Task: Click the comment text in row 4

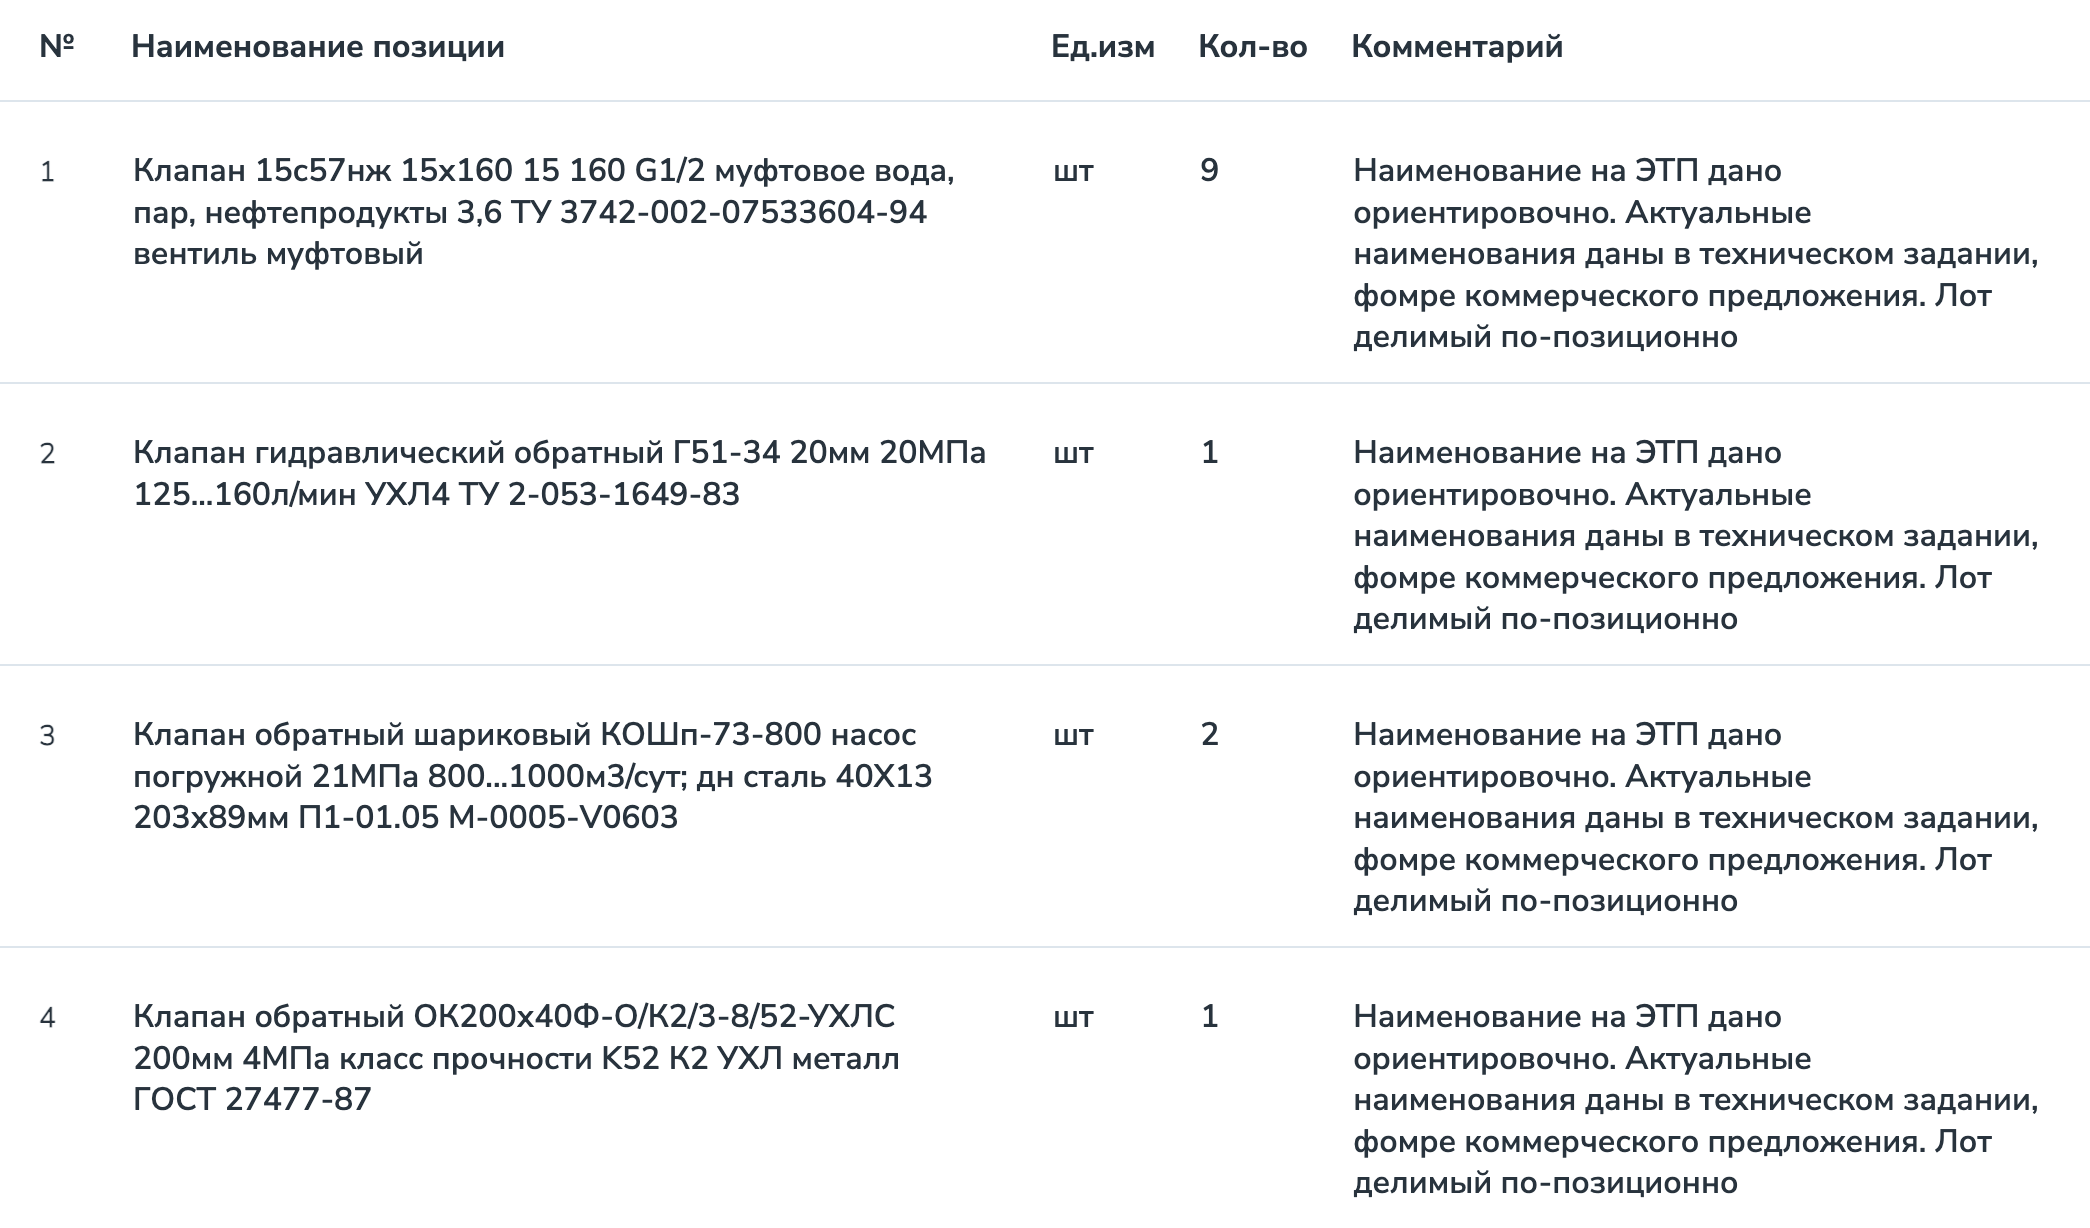Action: (x=1696, y=1100)
